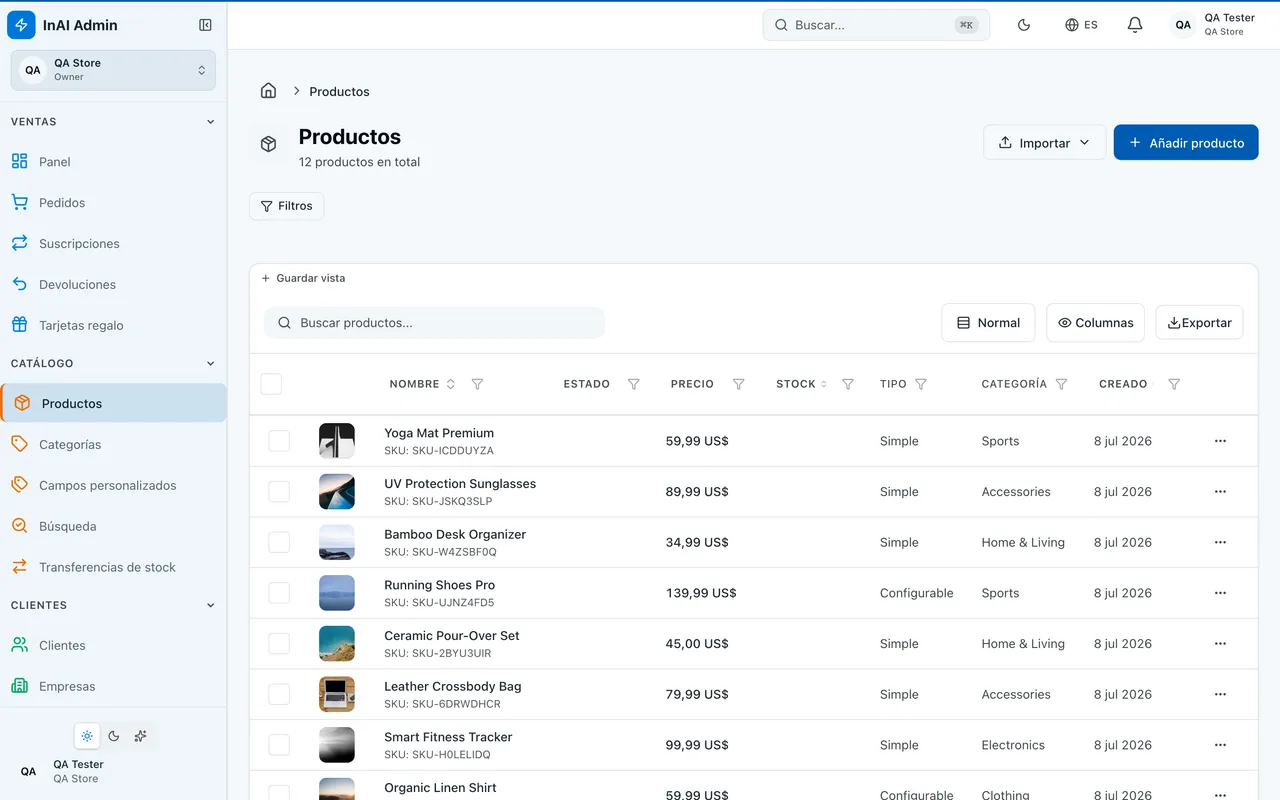Open the Columnas visibility menu
This screenshot has width=1280, height=800.
pyautogui.click(x=1096, y=323)
